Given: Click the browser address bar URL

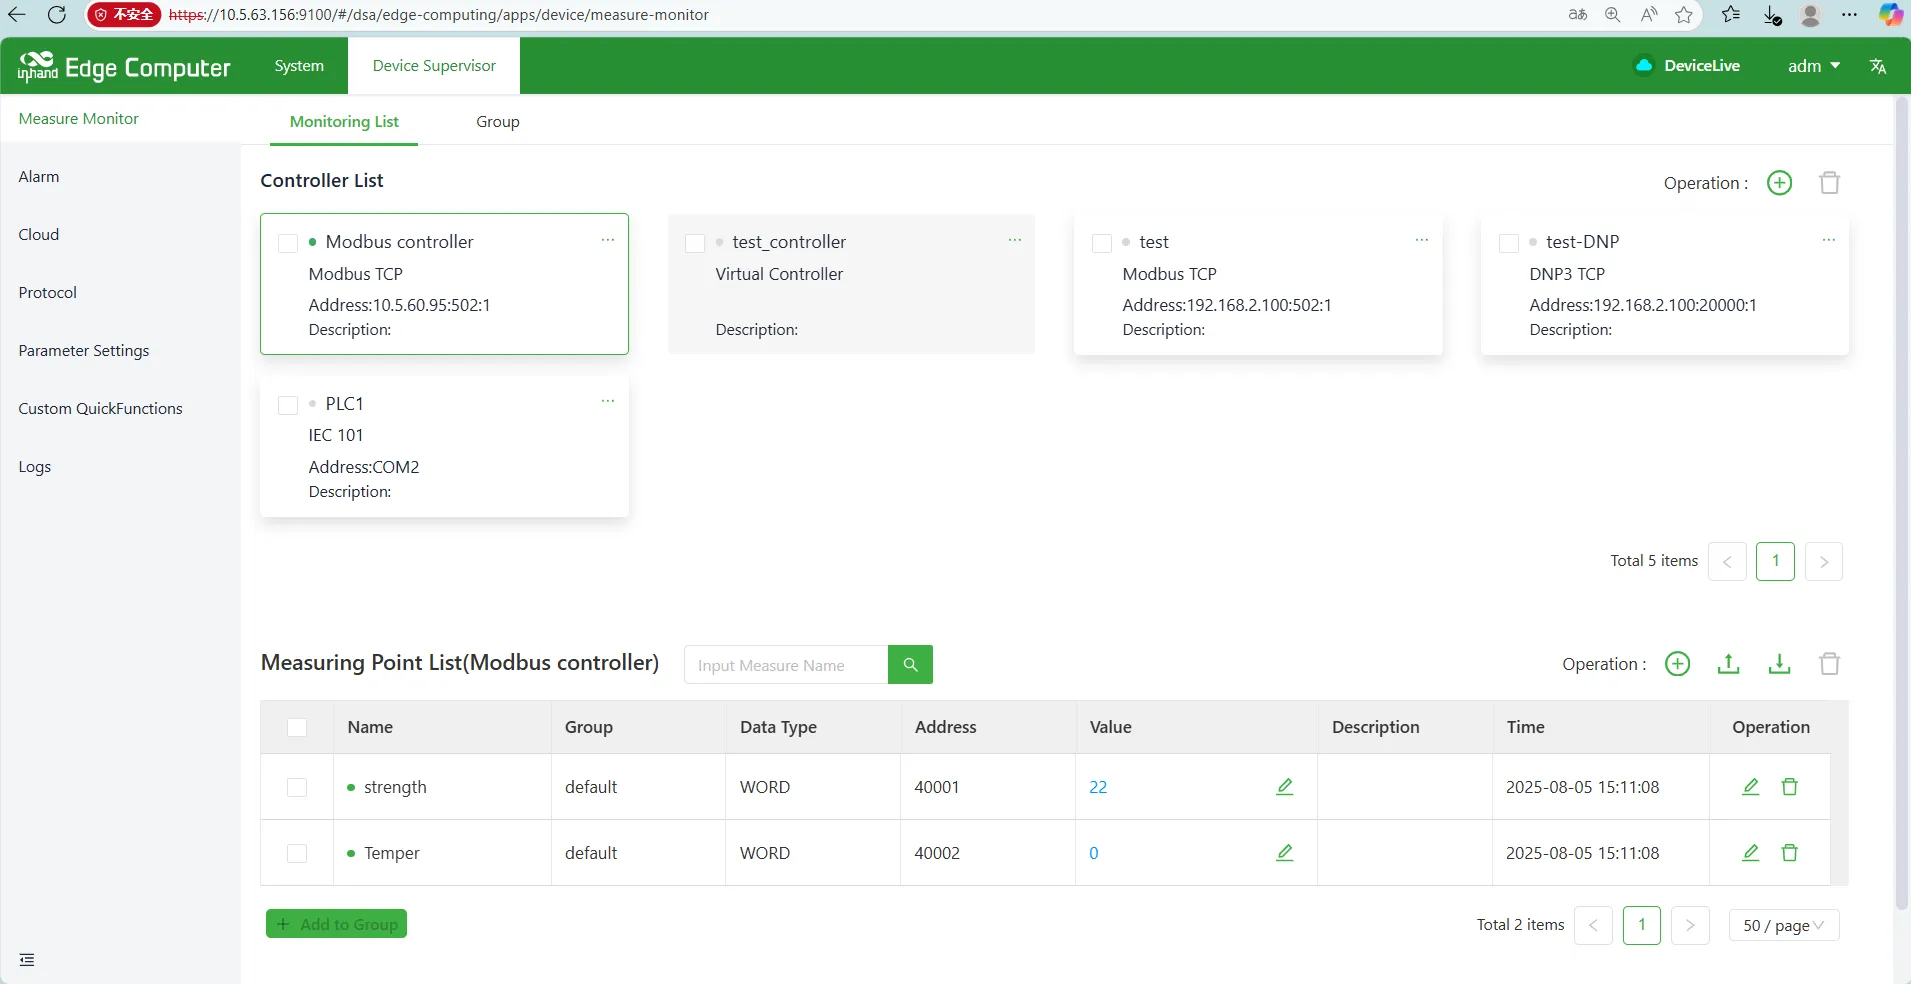Looking at the screenshot, I should (439, 15).
